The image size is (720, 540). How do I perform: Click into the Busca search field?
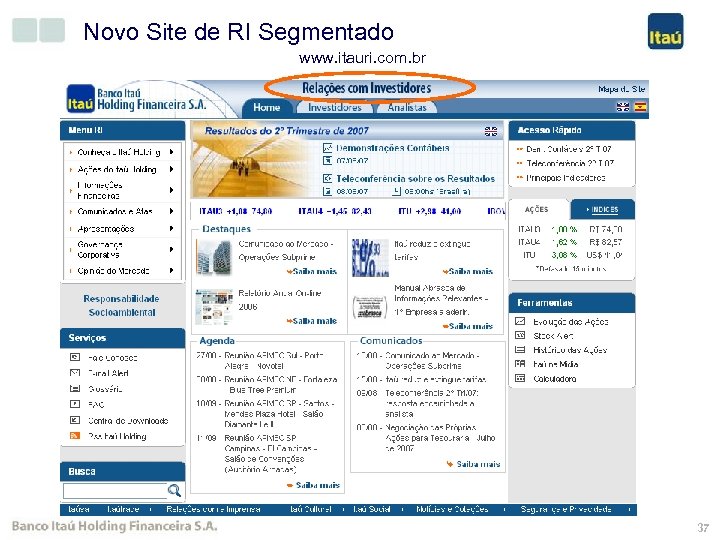pyautogui.click(x=115, y=491)
